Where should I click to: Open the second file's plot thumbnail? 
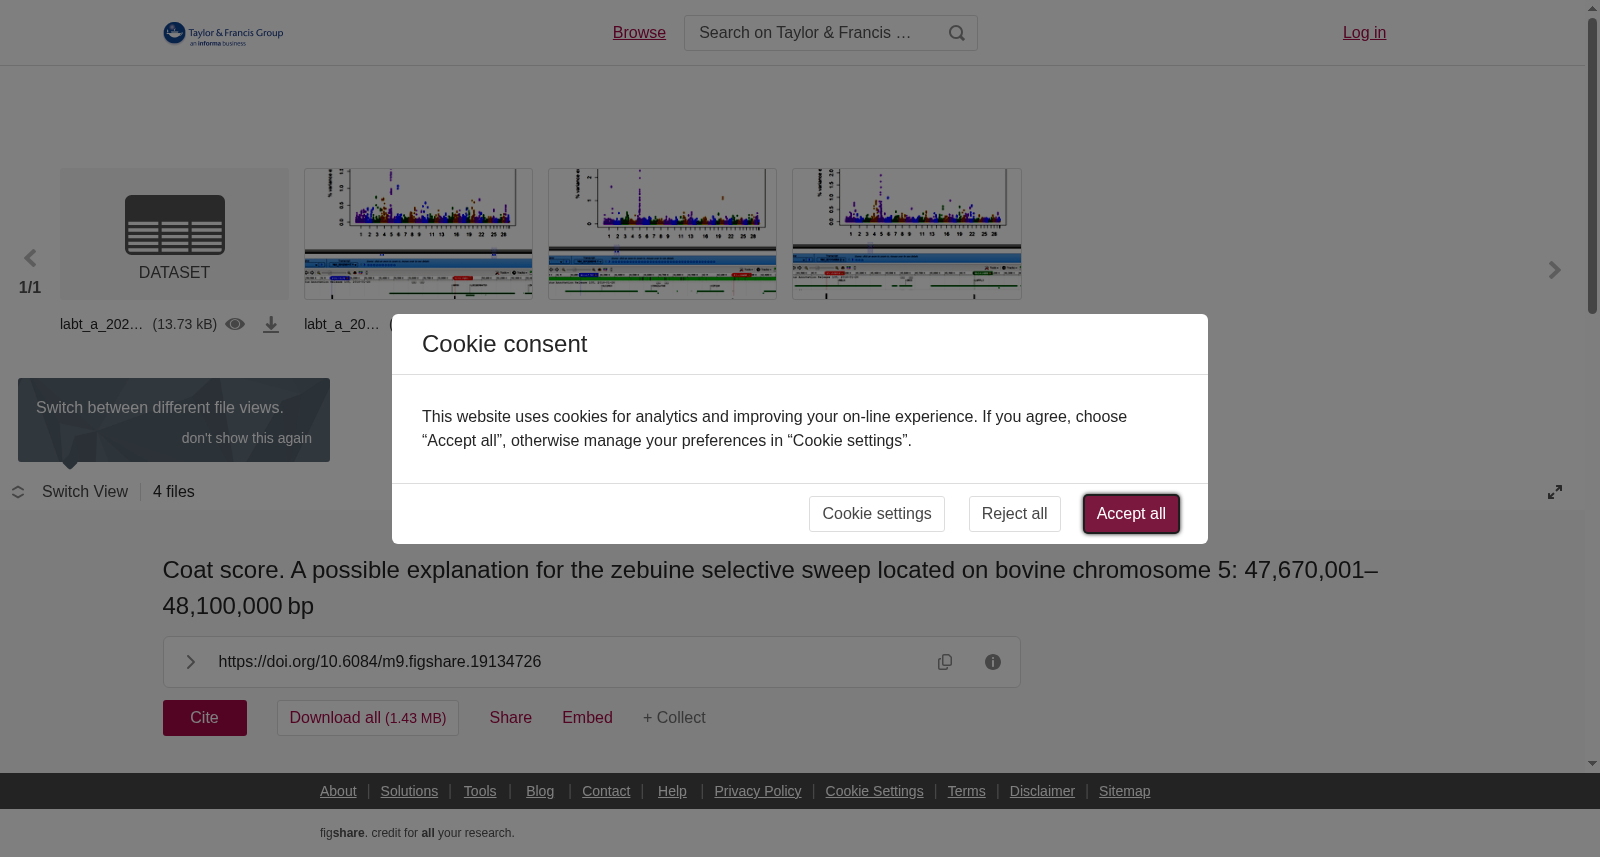coord(418,234)
